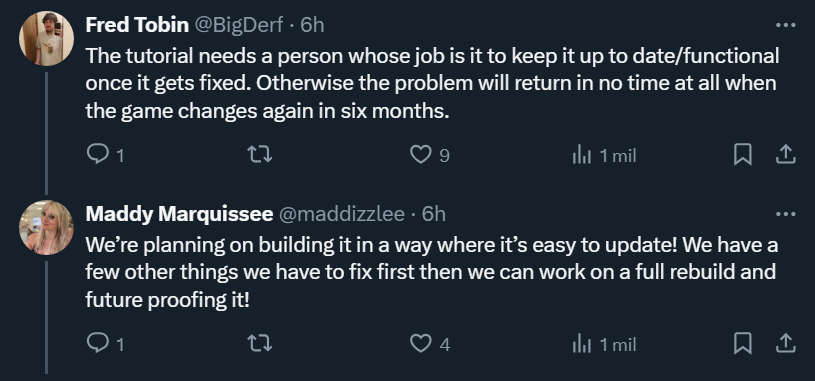Visit Fred Tobin's profile via display name

click(x=137, y=24)
